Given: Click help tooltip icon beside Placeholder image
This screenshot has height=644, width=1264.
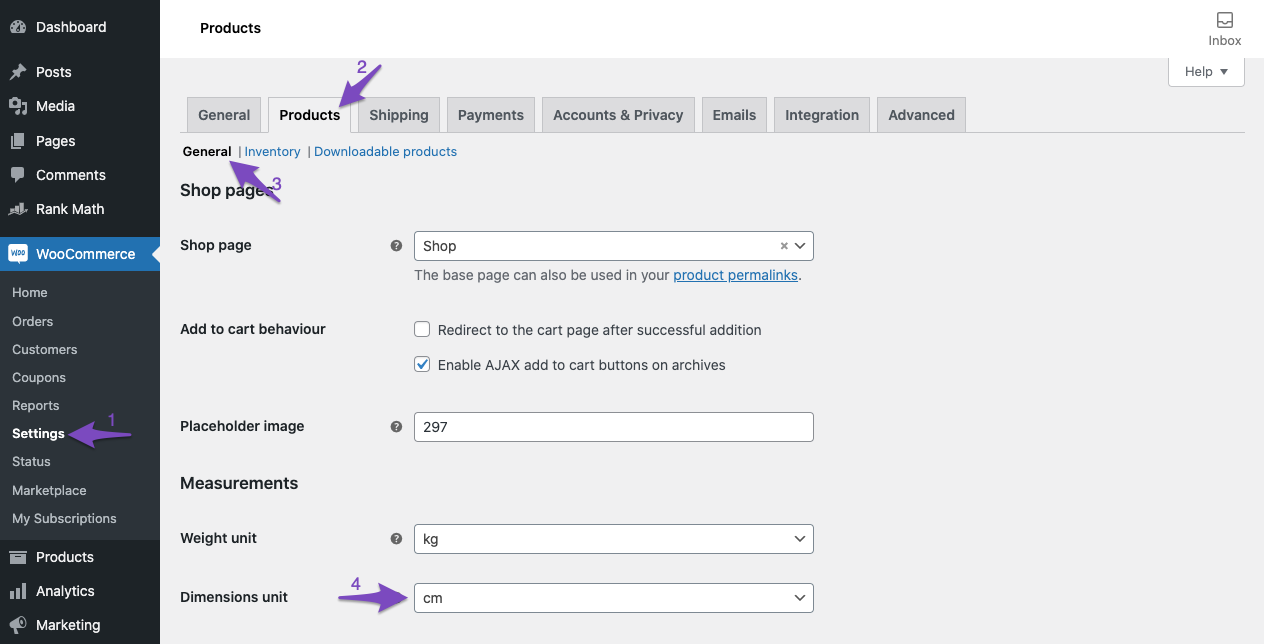Looking at the screenshot, I should tap(396, 427).
